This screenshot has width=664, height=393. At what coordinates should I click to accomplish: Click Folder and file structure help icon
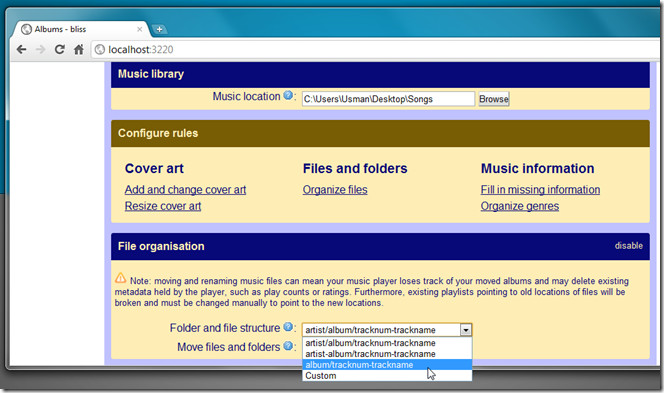[288, 327]
